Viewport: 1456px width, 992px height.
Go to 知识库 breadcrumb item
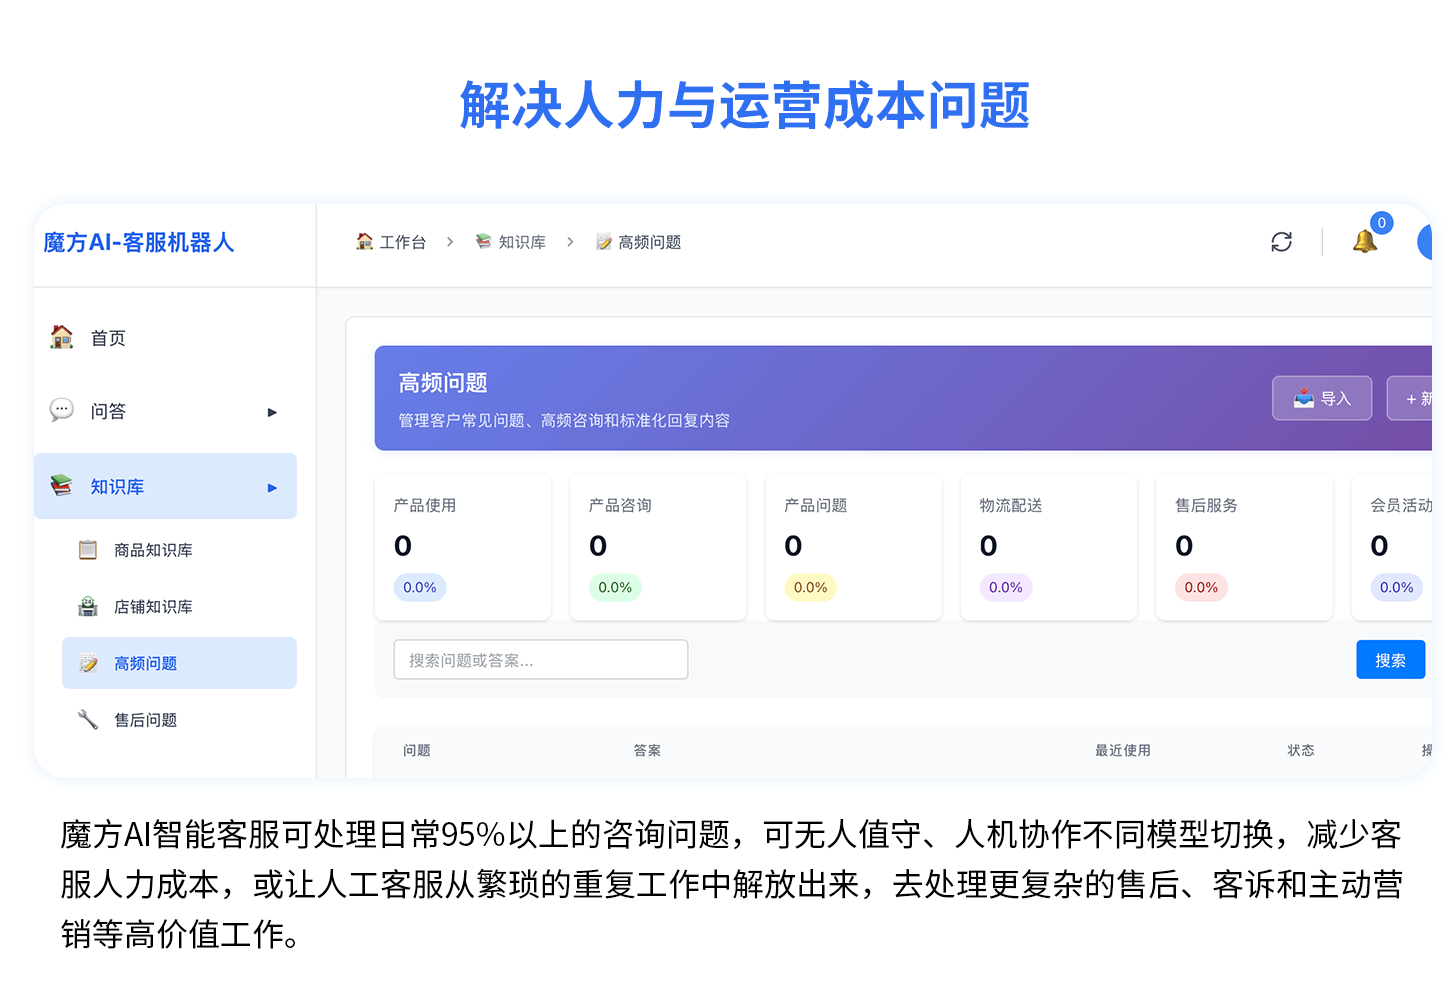point(511,242)
